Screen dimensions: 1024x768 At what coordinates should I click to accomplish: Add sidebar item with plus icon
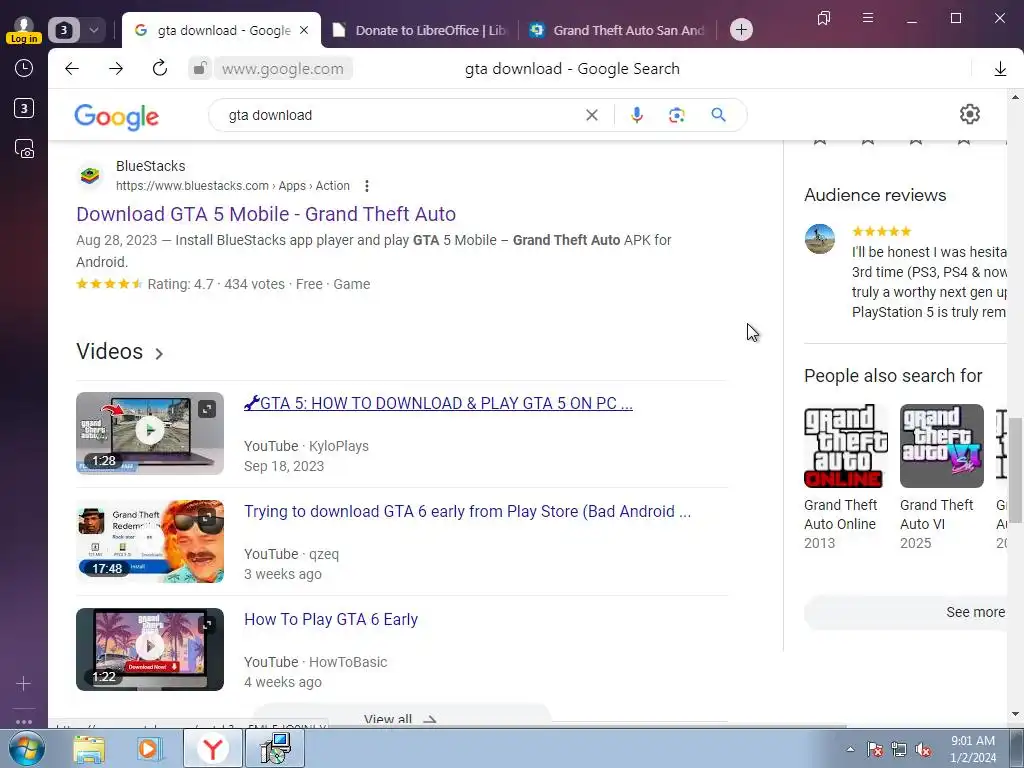[x=24, y=684]
